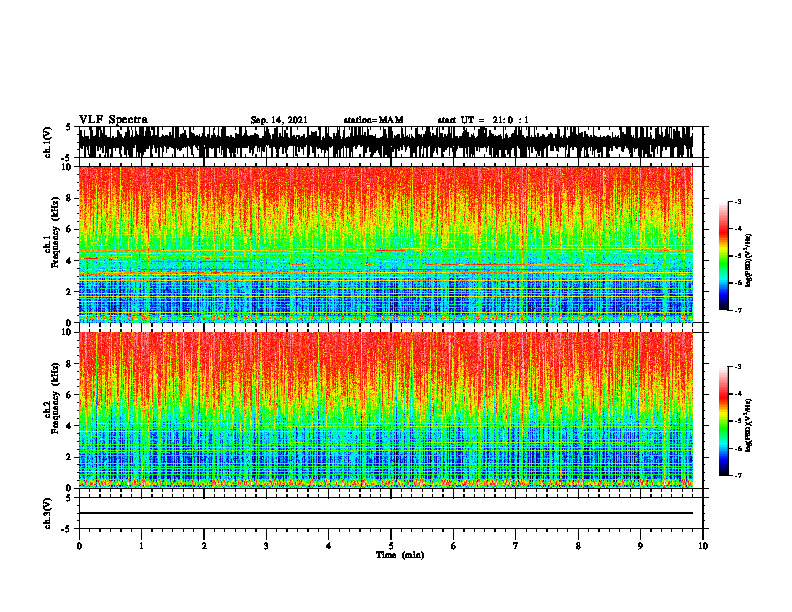792x612 pixels.
Task: Click time axis tick label "10"
Action: (703, 546)
